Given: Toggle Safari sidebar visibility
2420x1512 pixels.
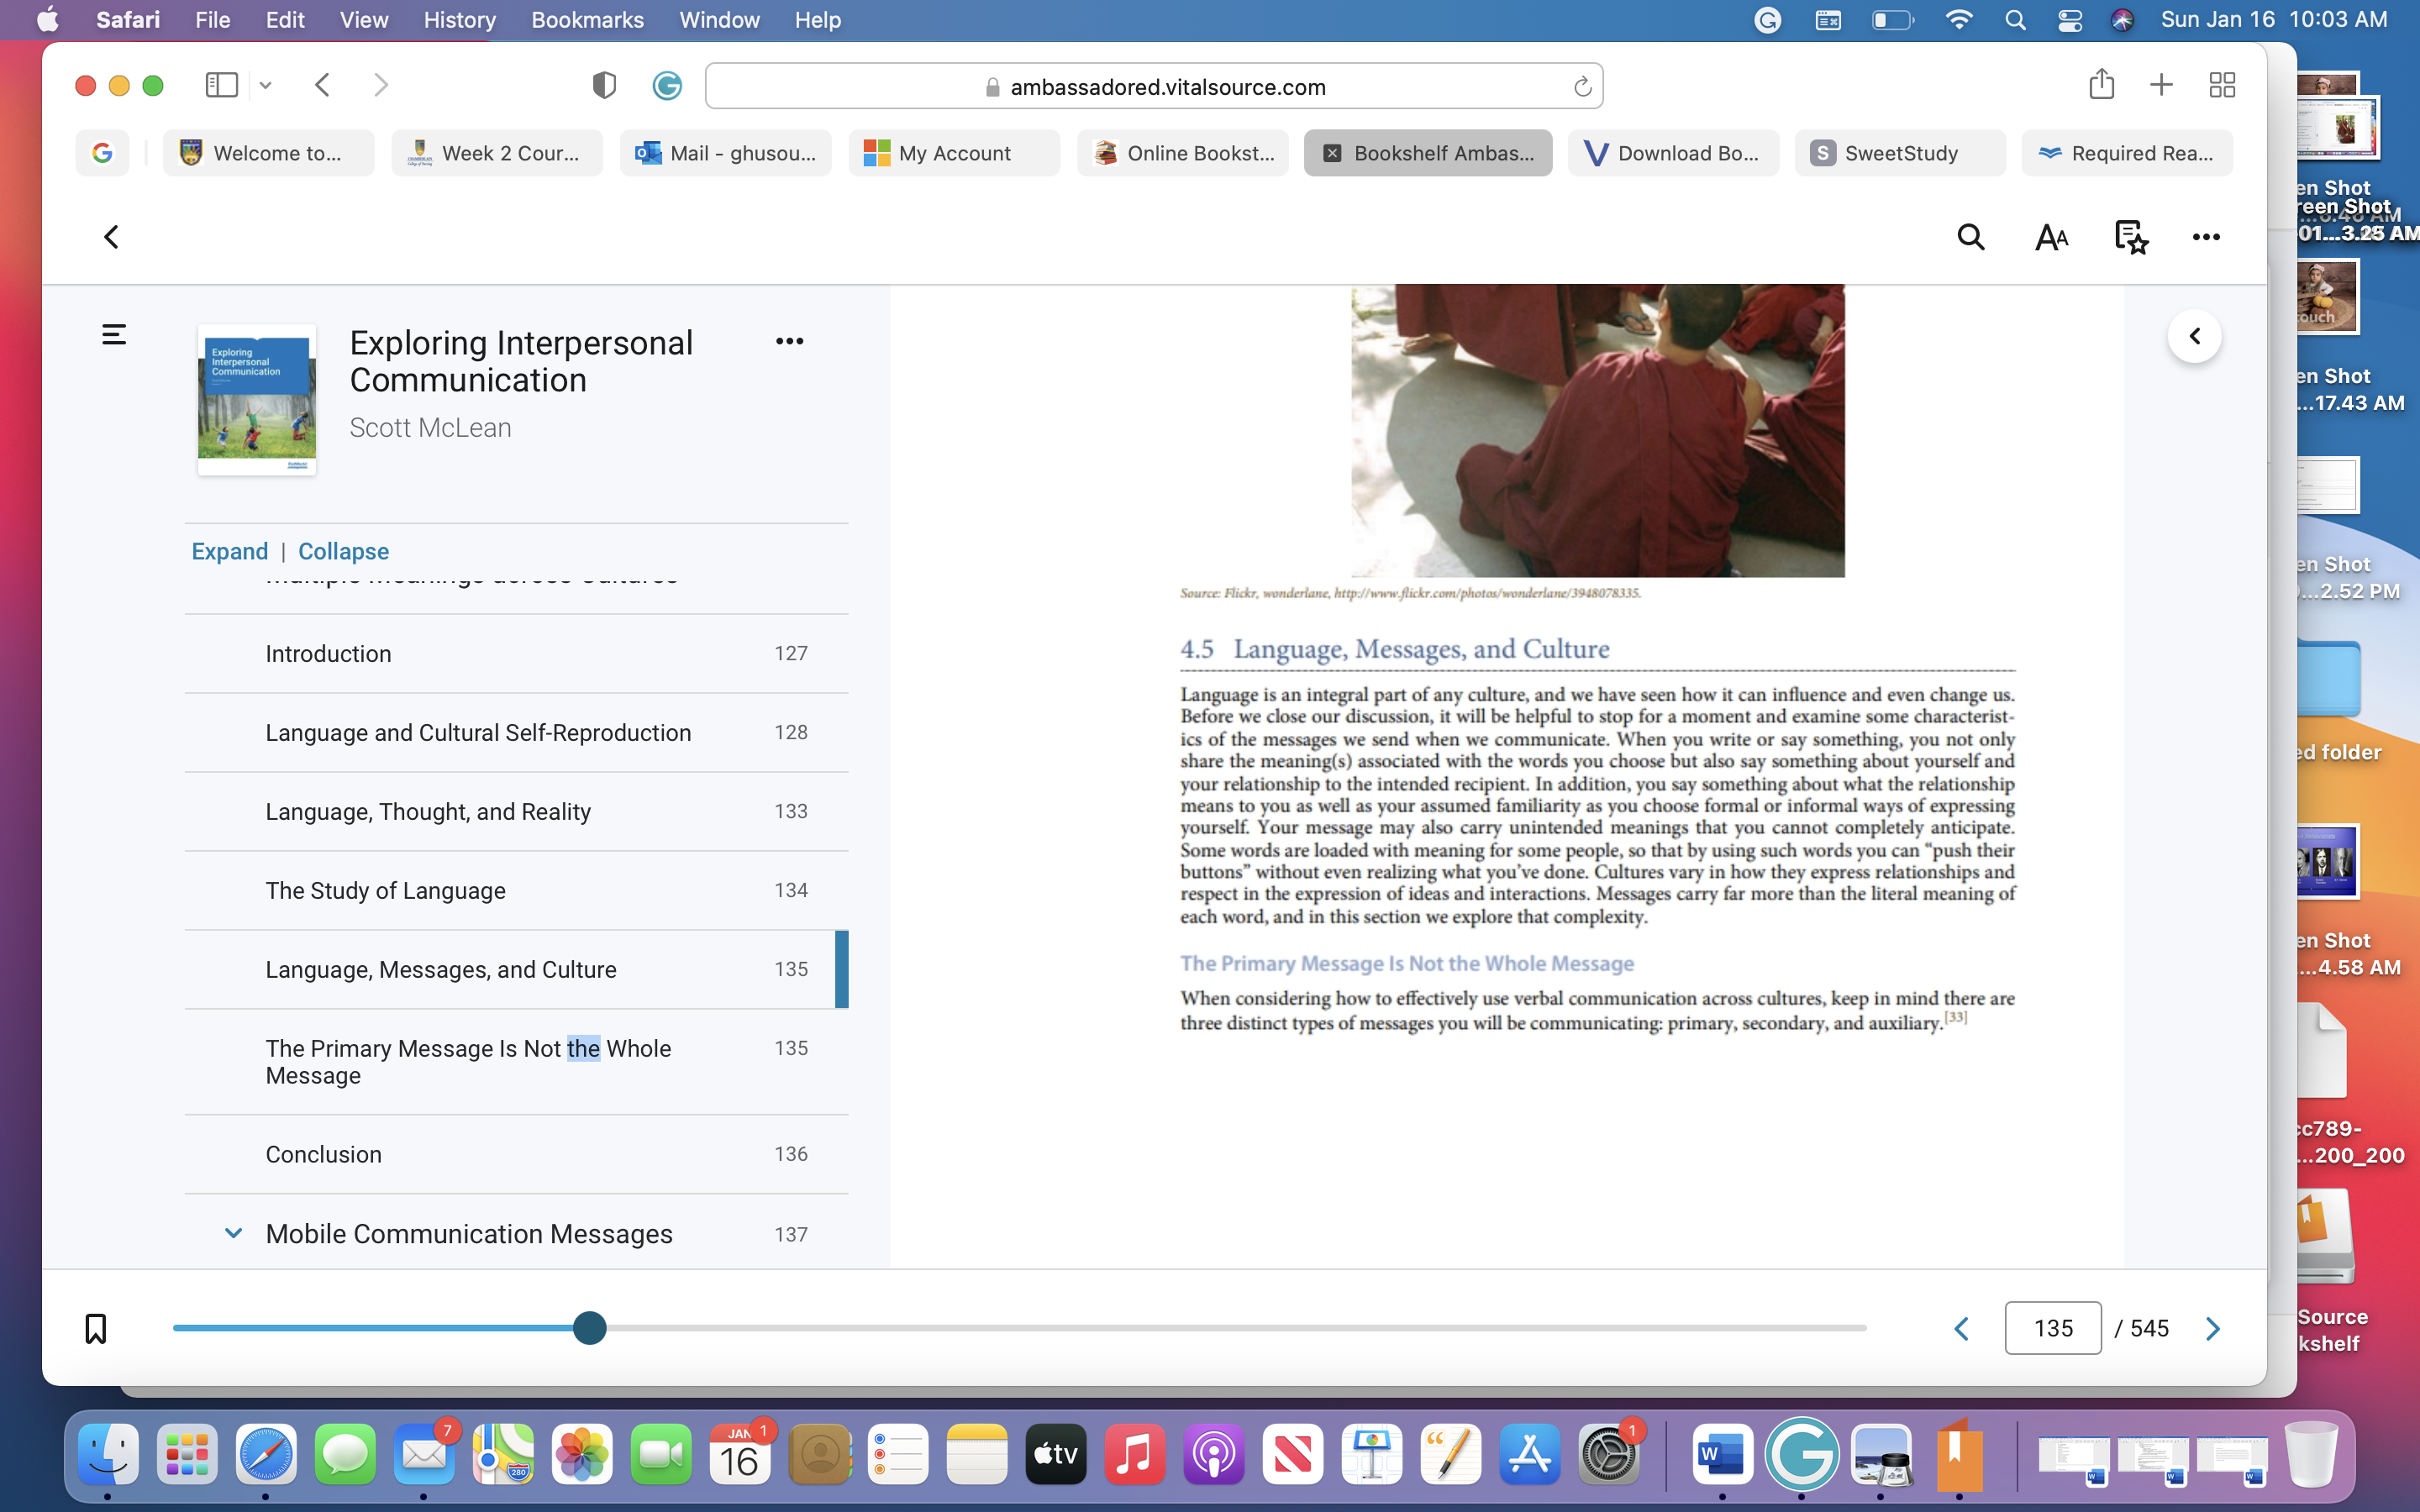Looking at the screenshot, I should pos(221,85).
